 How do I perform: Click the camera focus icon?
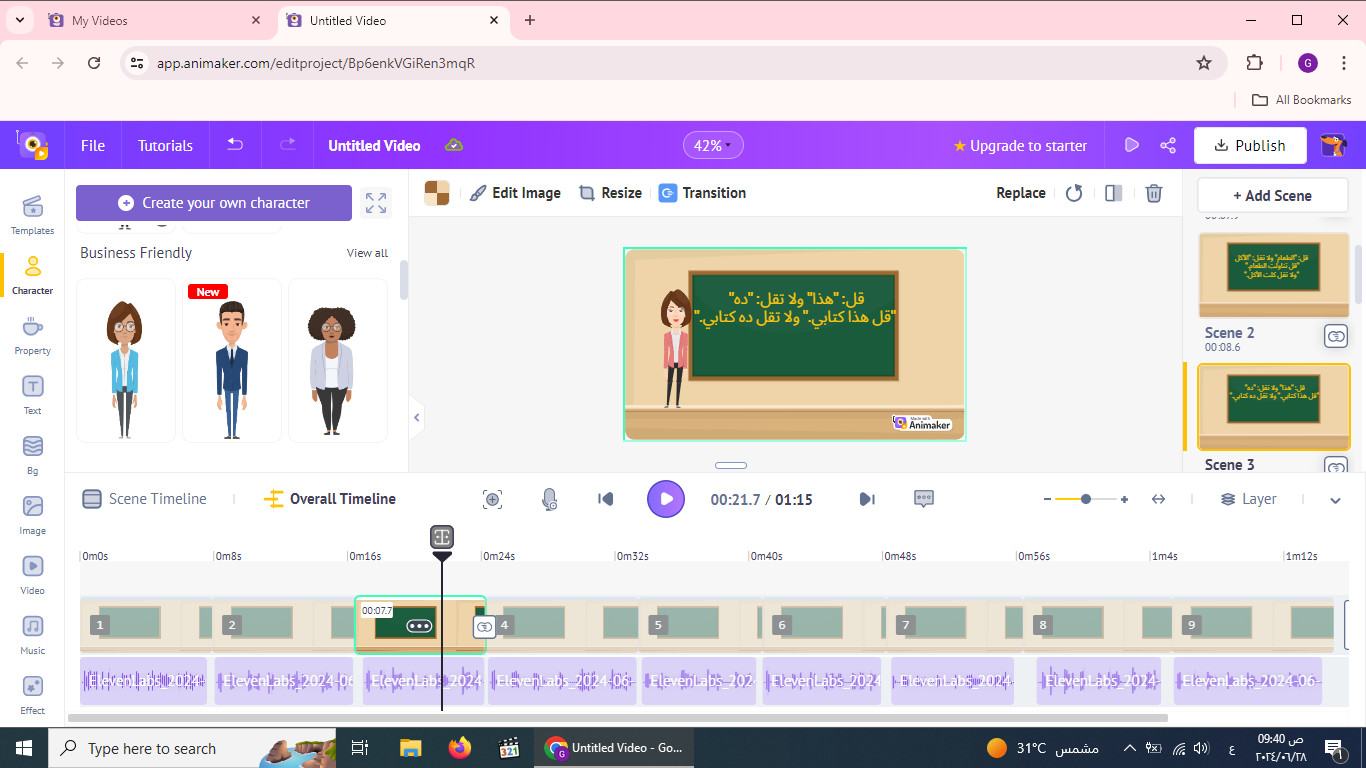pos(492,499)
